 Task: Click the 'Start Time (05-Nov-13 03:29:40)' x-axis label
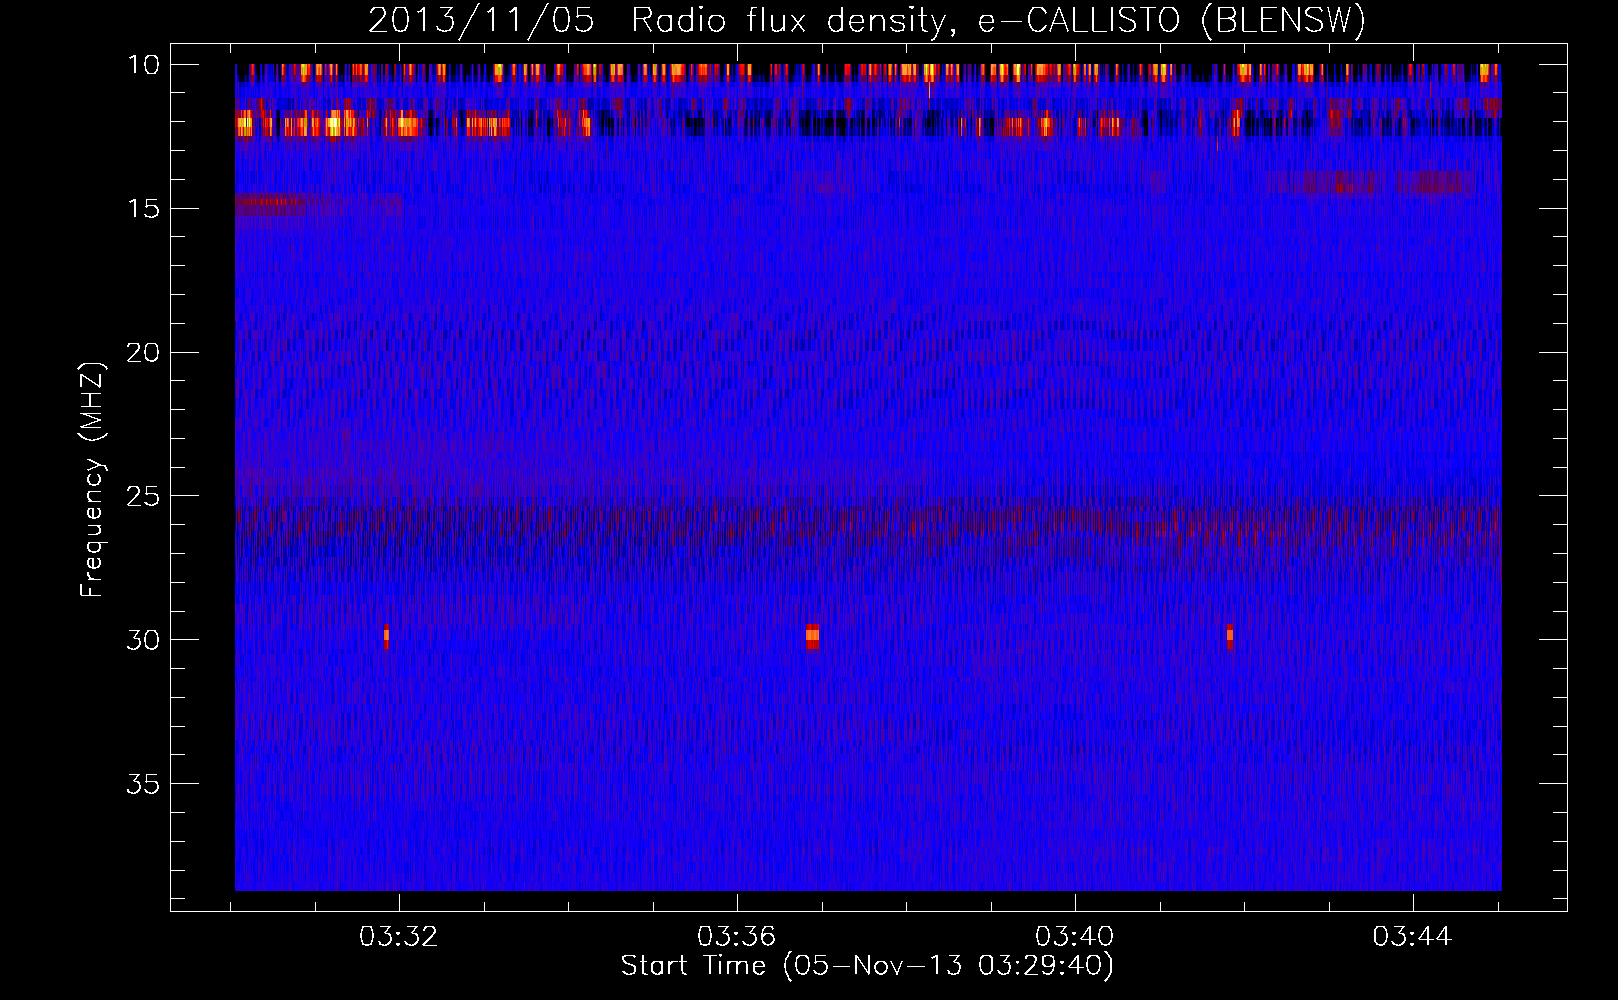click(x=867, y=966)
